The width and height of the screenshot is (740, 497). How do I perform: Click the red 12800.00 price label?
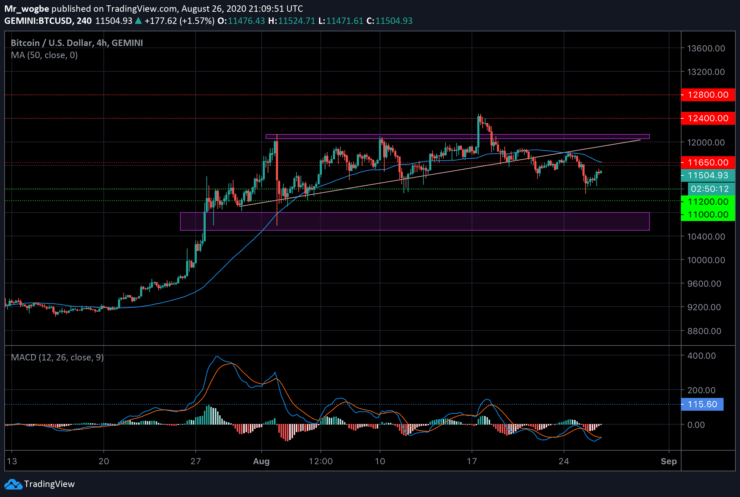pos(708,95)
